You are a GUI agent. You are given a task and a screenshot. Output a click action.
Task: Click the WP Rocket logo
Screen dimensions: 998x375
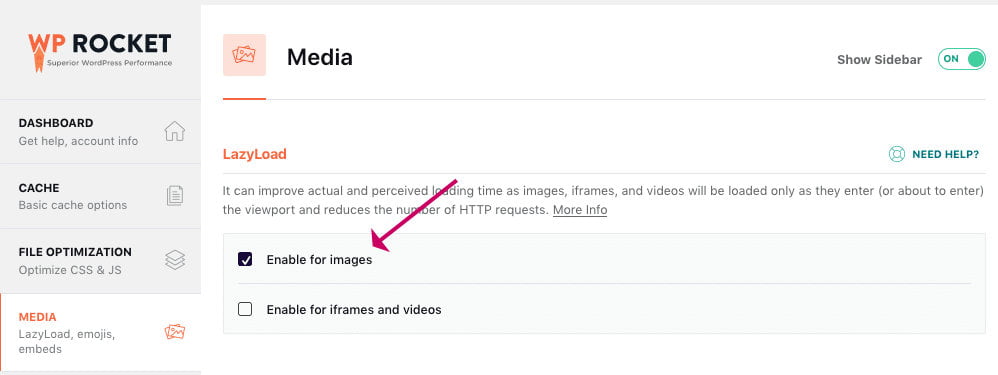coord(100,52)
